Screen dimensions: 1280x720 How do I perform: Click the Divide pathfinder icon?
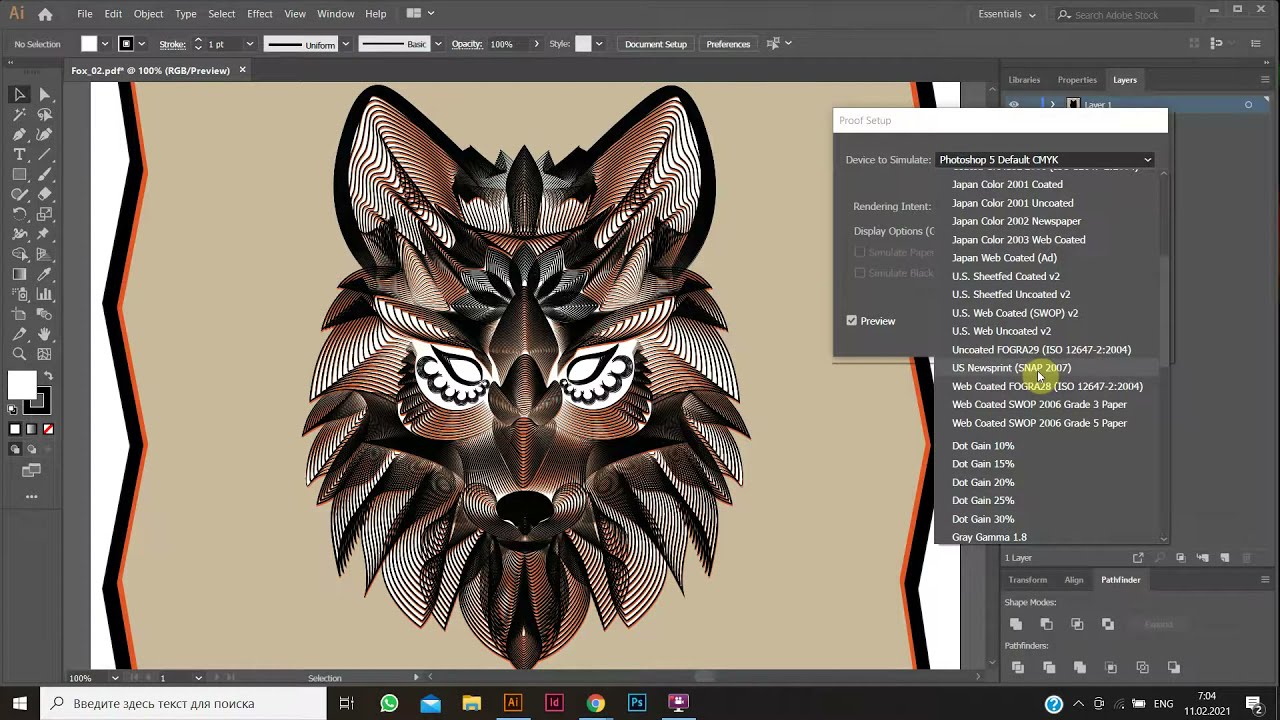(1018, 667)
